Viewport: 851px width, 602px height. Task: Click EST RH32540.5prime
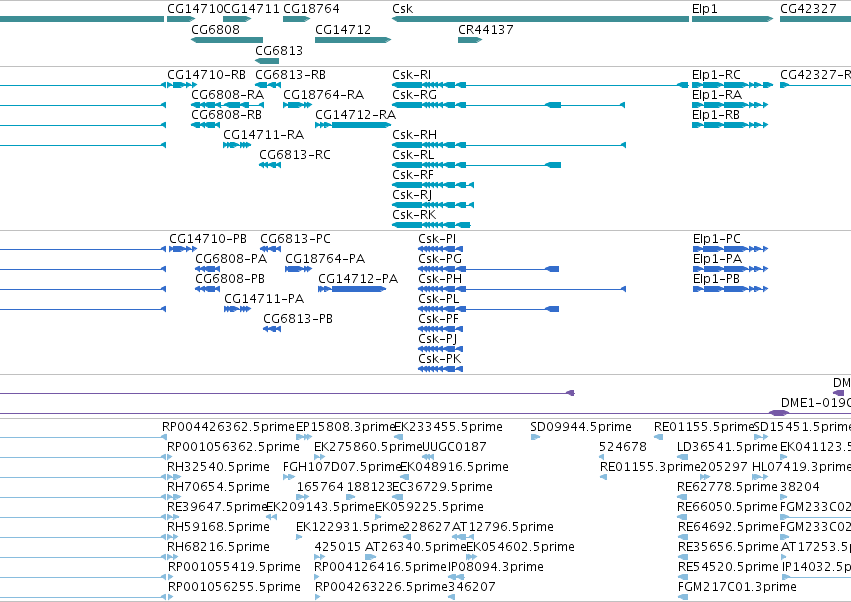[x=218, y=467]
